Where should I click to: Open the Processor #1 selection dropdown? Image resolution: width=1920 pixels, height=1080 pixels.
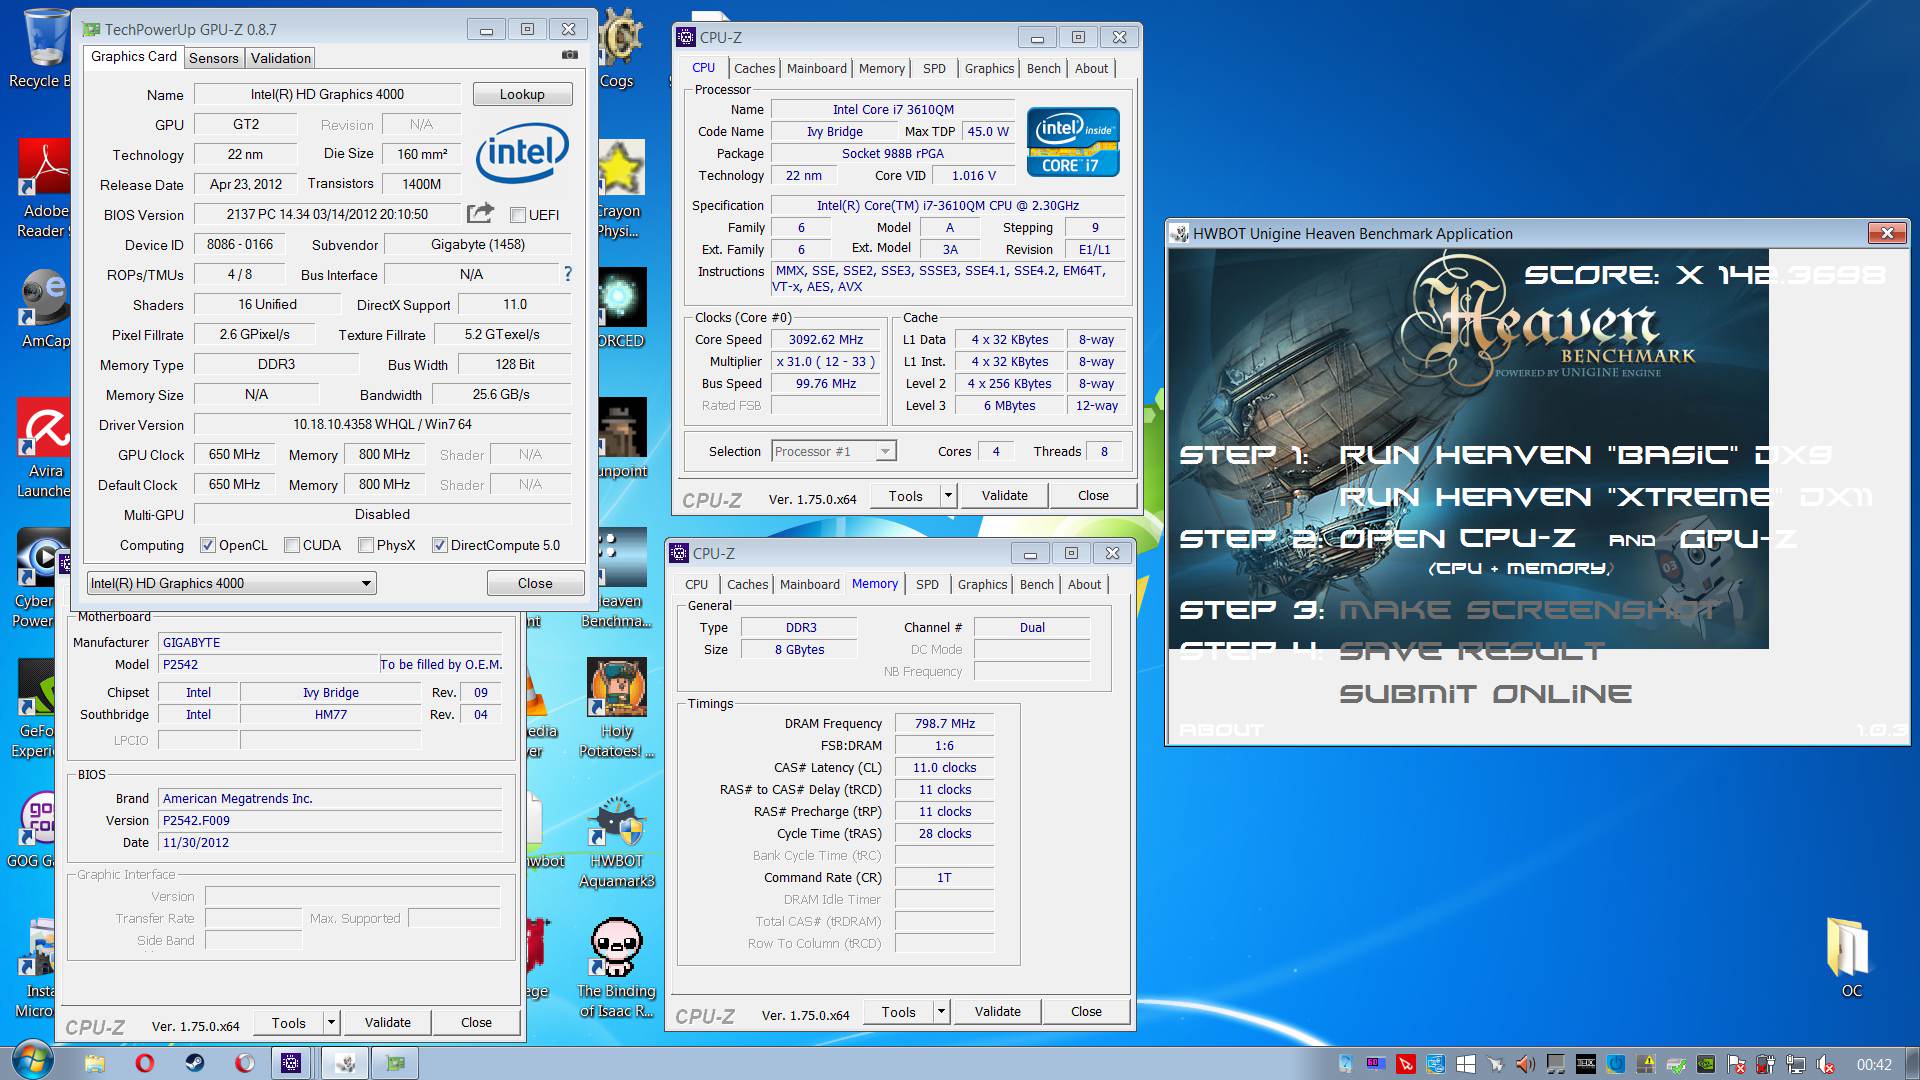[834, 452]
